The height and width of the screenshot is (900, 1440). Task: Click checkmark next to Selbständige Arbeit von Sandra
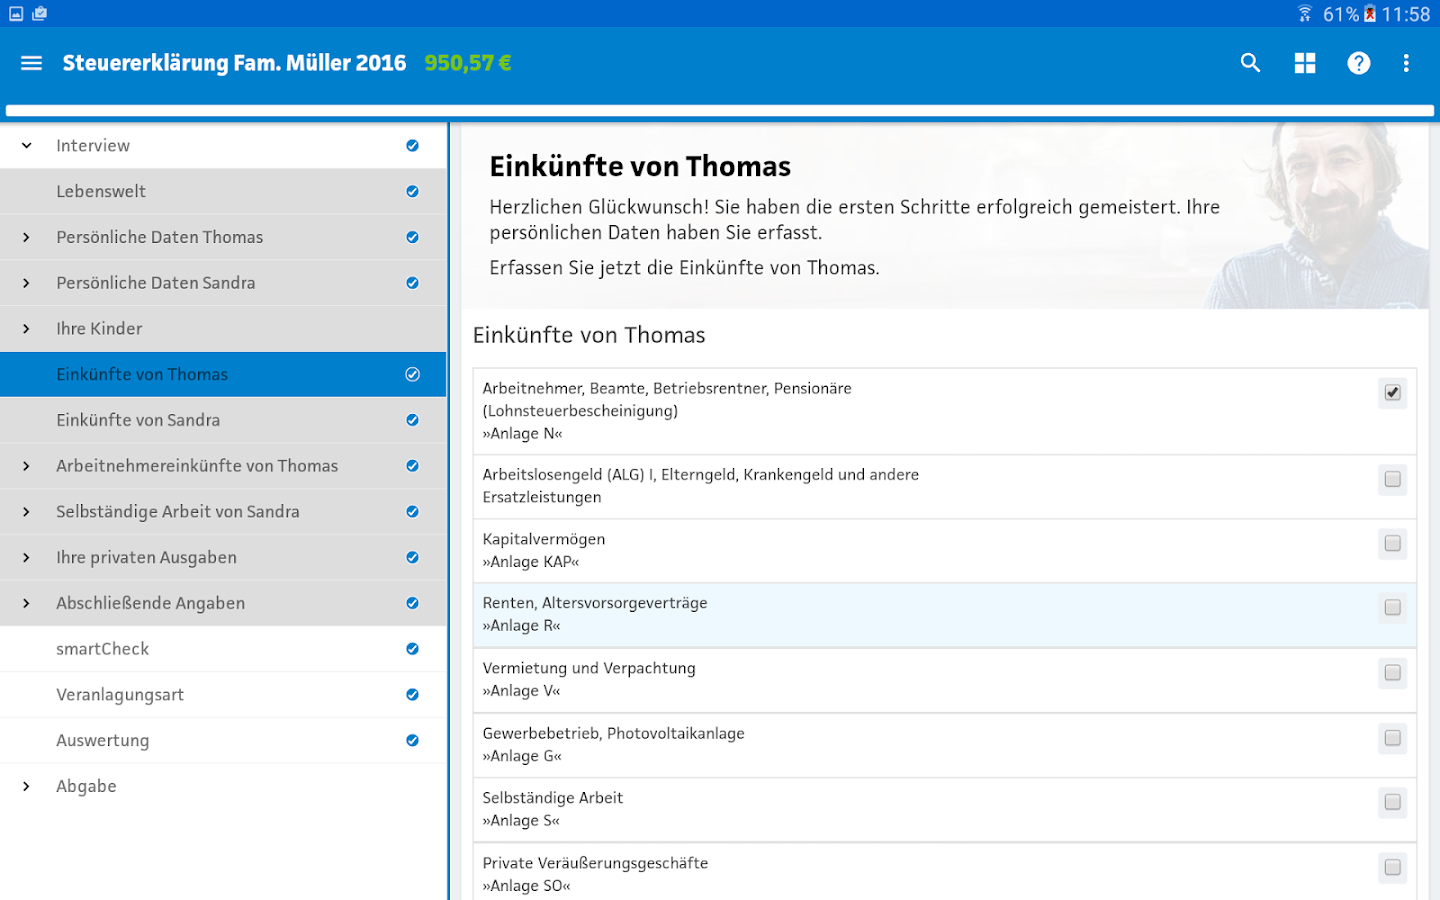tap(412, 512)
